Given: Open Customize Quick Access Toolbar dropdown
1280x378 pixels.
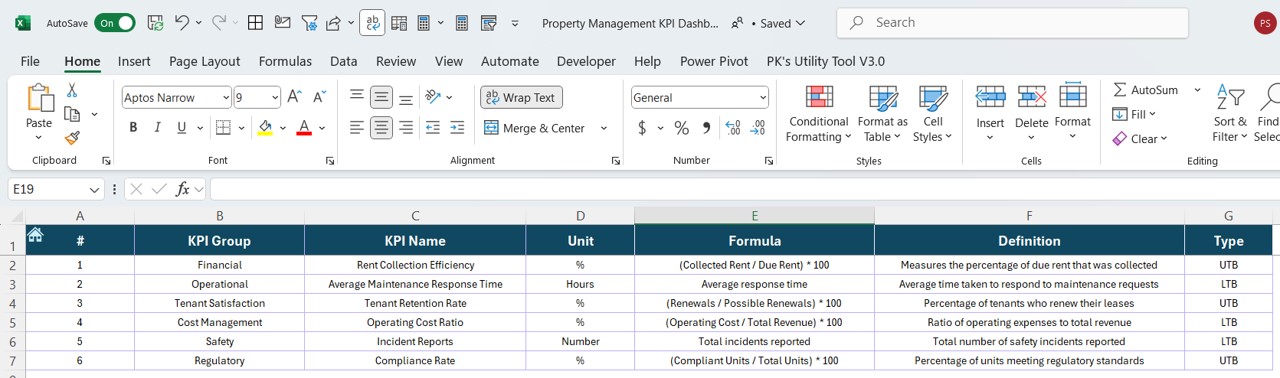Looking at the screenshot, I should [x=515, y=22].
